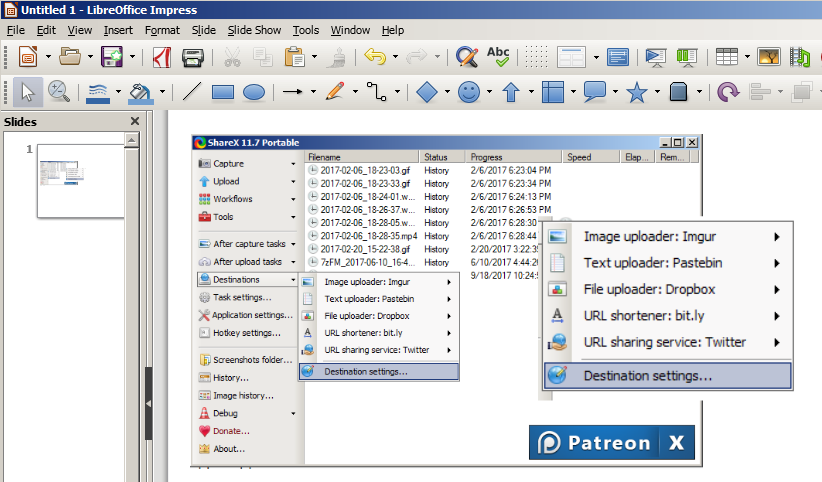Viewport: 822px width, 482px height.
Task: Pick the Line drawing tool
Action: (191, 92)
